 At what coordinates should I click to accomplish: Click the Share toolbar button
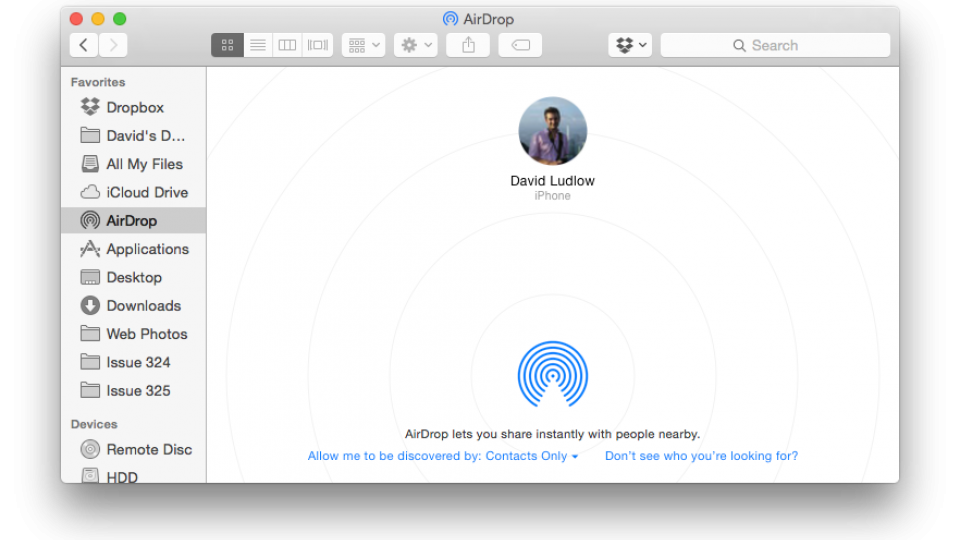[468, 45]
